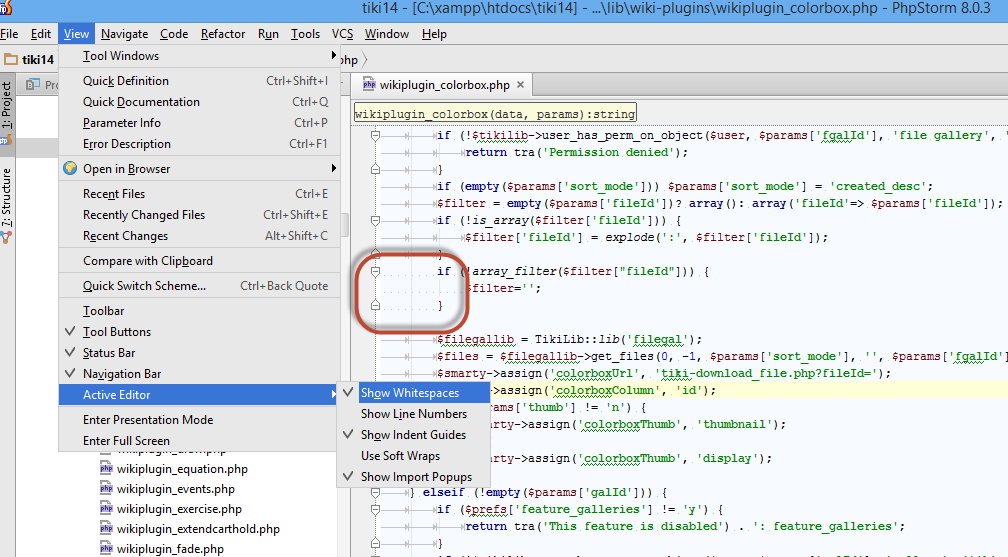1008x557 pixels.
Task: Uncheck Status Bar in View menu
Action: pyautogui.click(x=199, y=352)
